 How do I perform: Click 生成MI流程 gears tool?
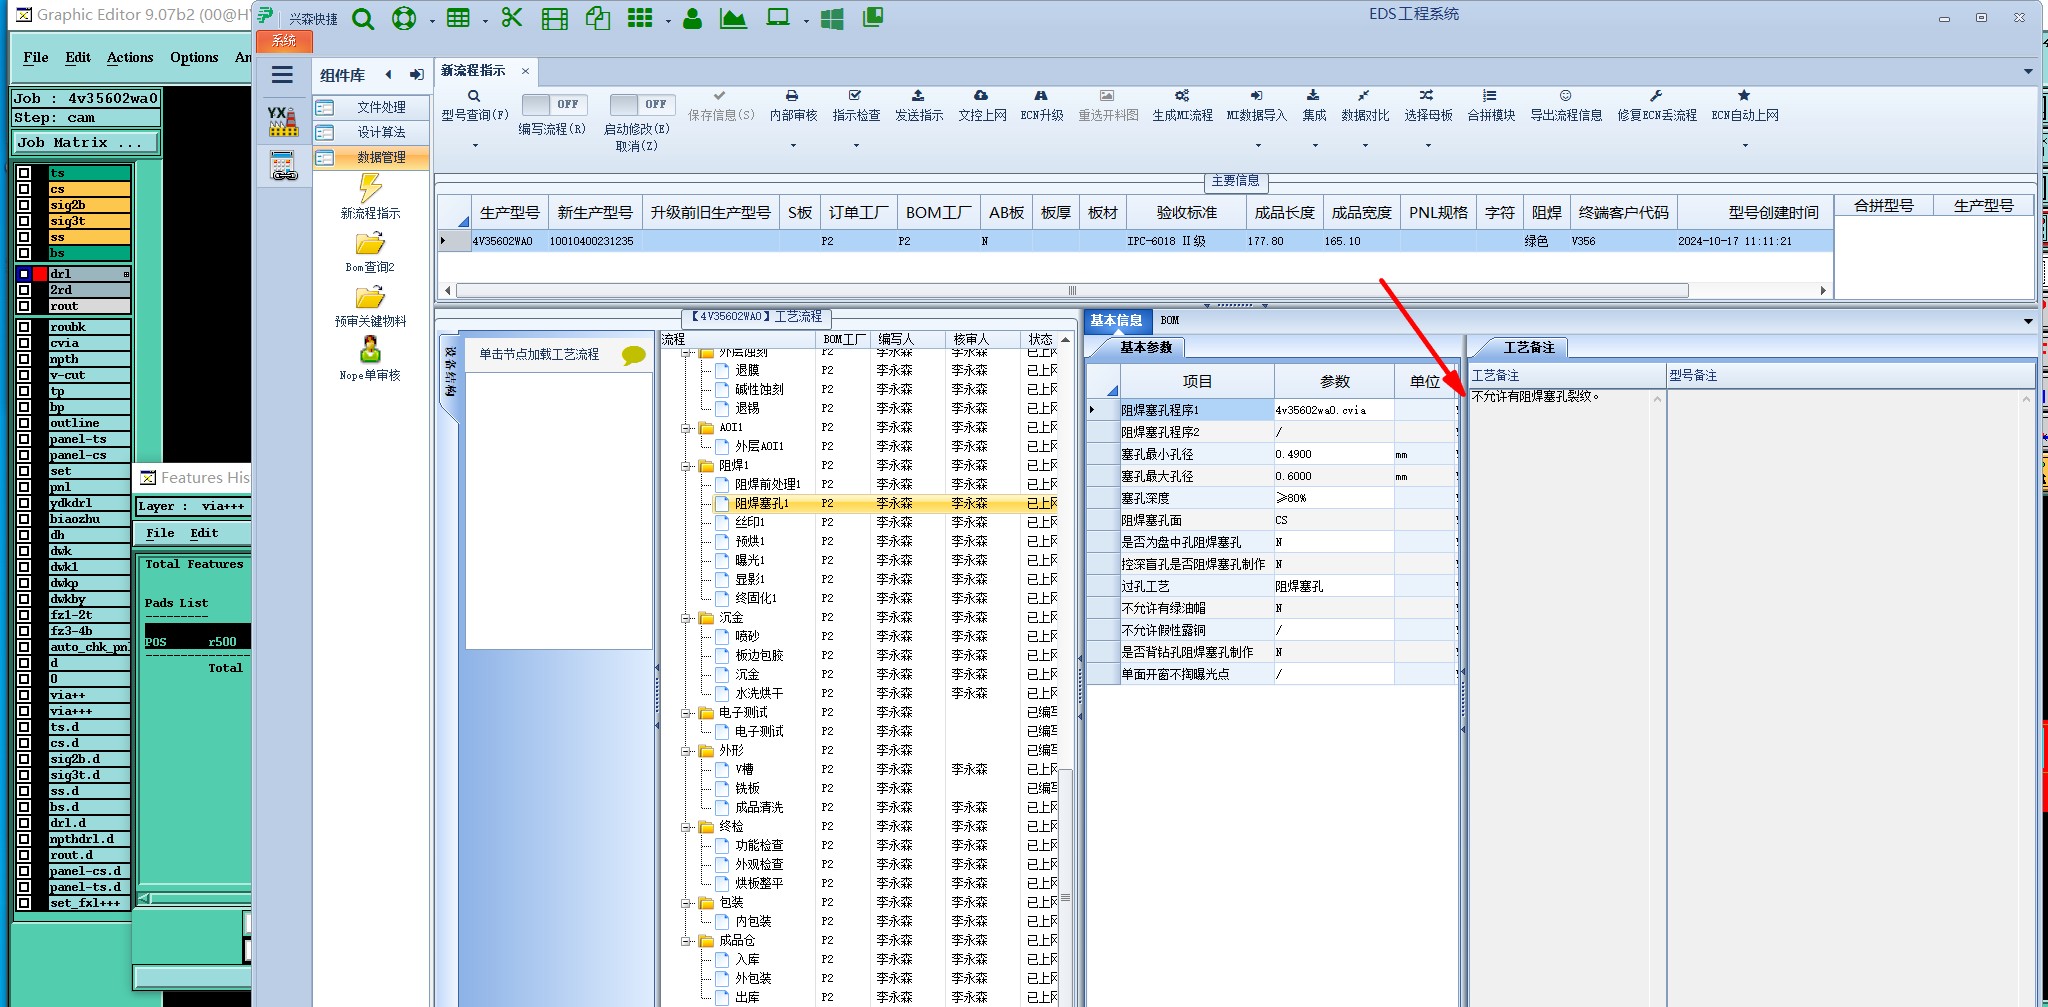tap(1182, 105)
